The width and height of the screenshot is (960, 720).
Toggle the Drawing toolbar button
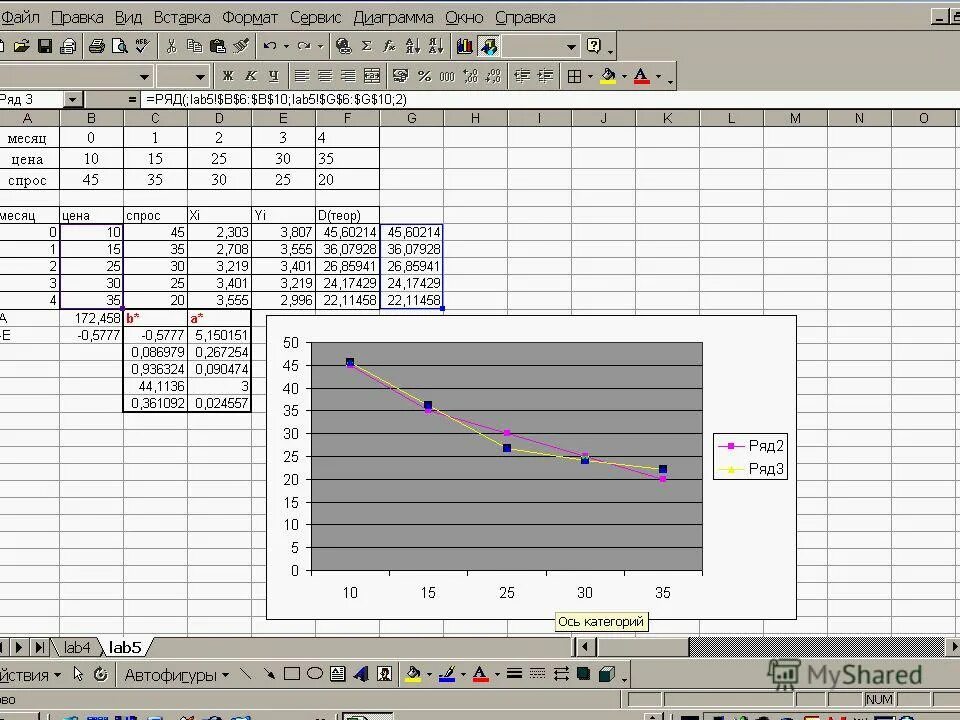click(488, 46)
